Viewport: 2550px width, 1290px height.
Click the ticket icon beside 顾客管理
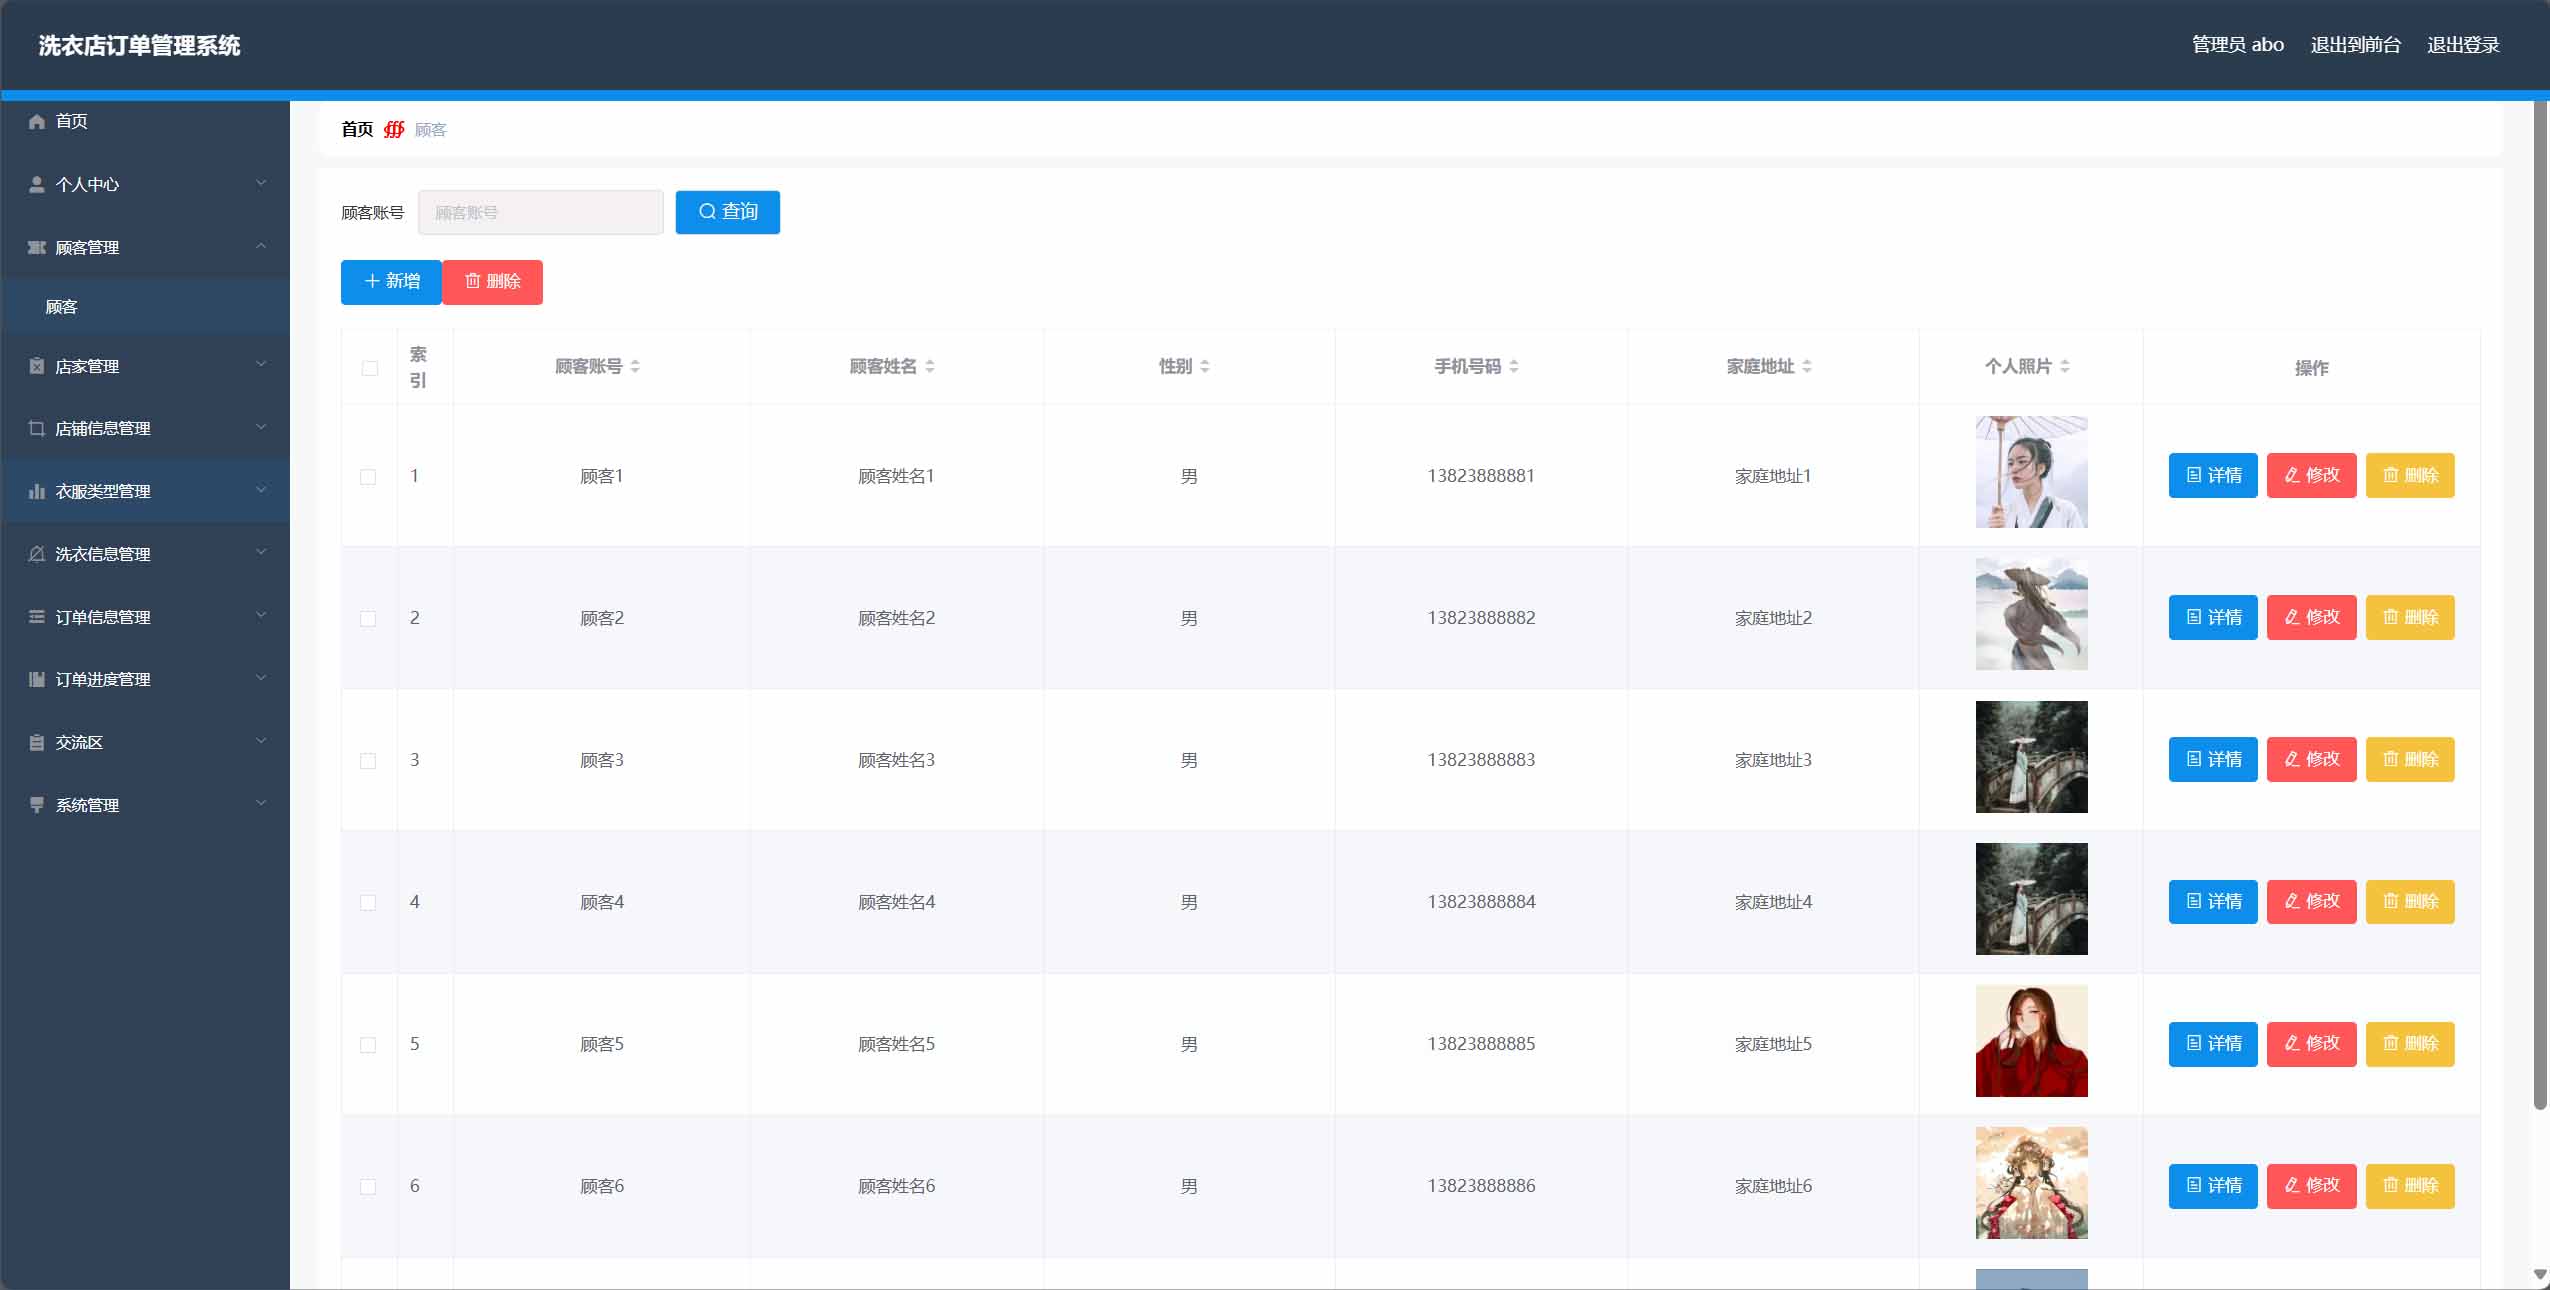point(37,247)
